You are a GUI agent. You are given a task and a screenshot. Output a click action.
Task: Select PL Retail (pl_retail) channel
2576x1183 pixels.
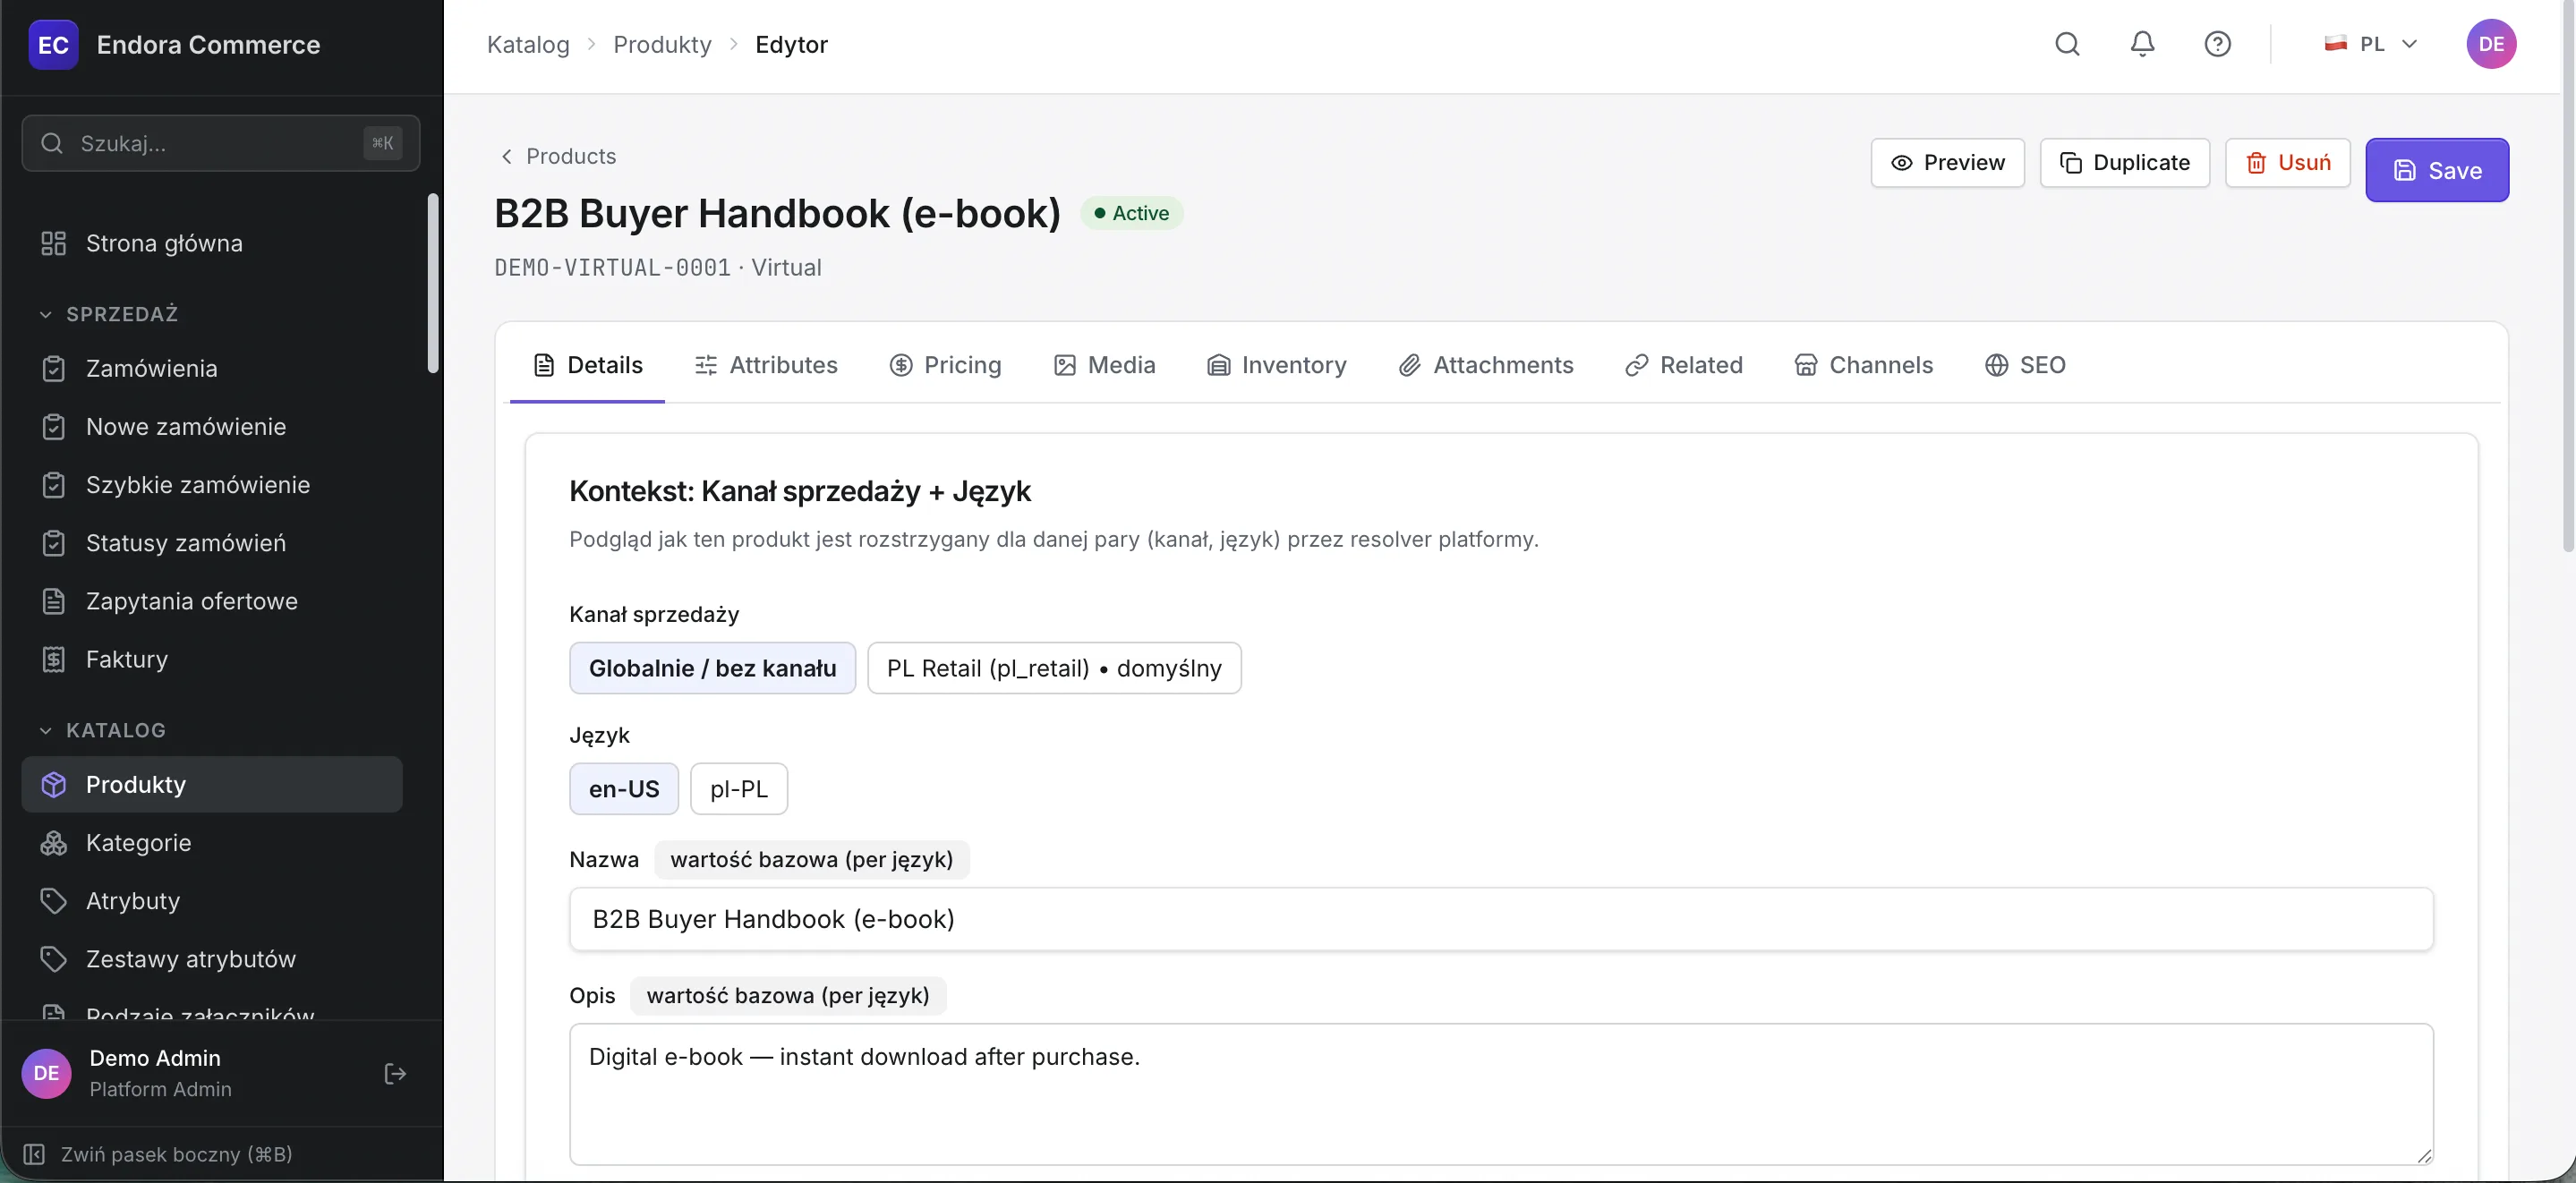(1054, 668)
